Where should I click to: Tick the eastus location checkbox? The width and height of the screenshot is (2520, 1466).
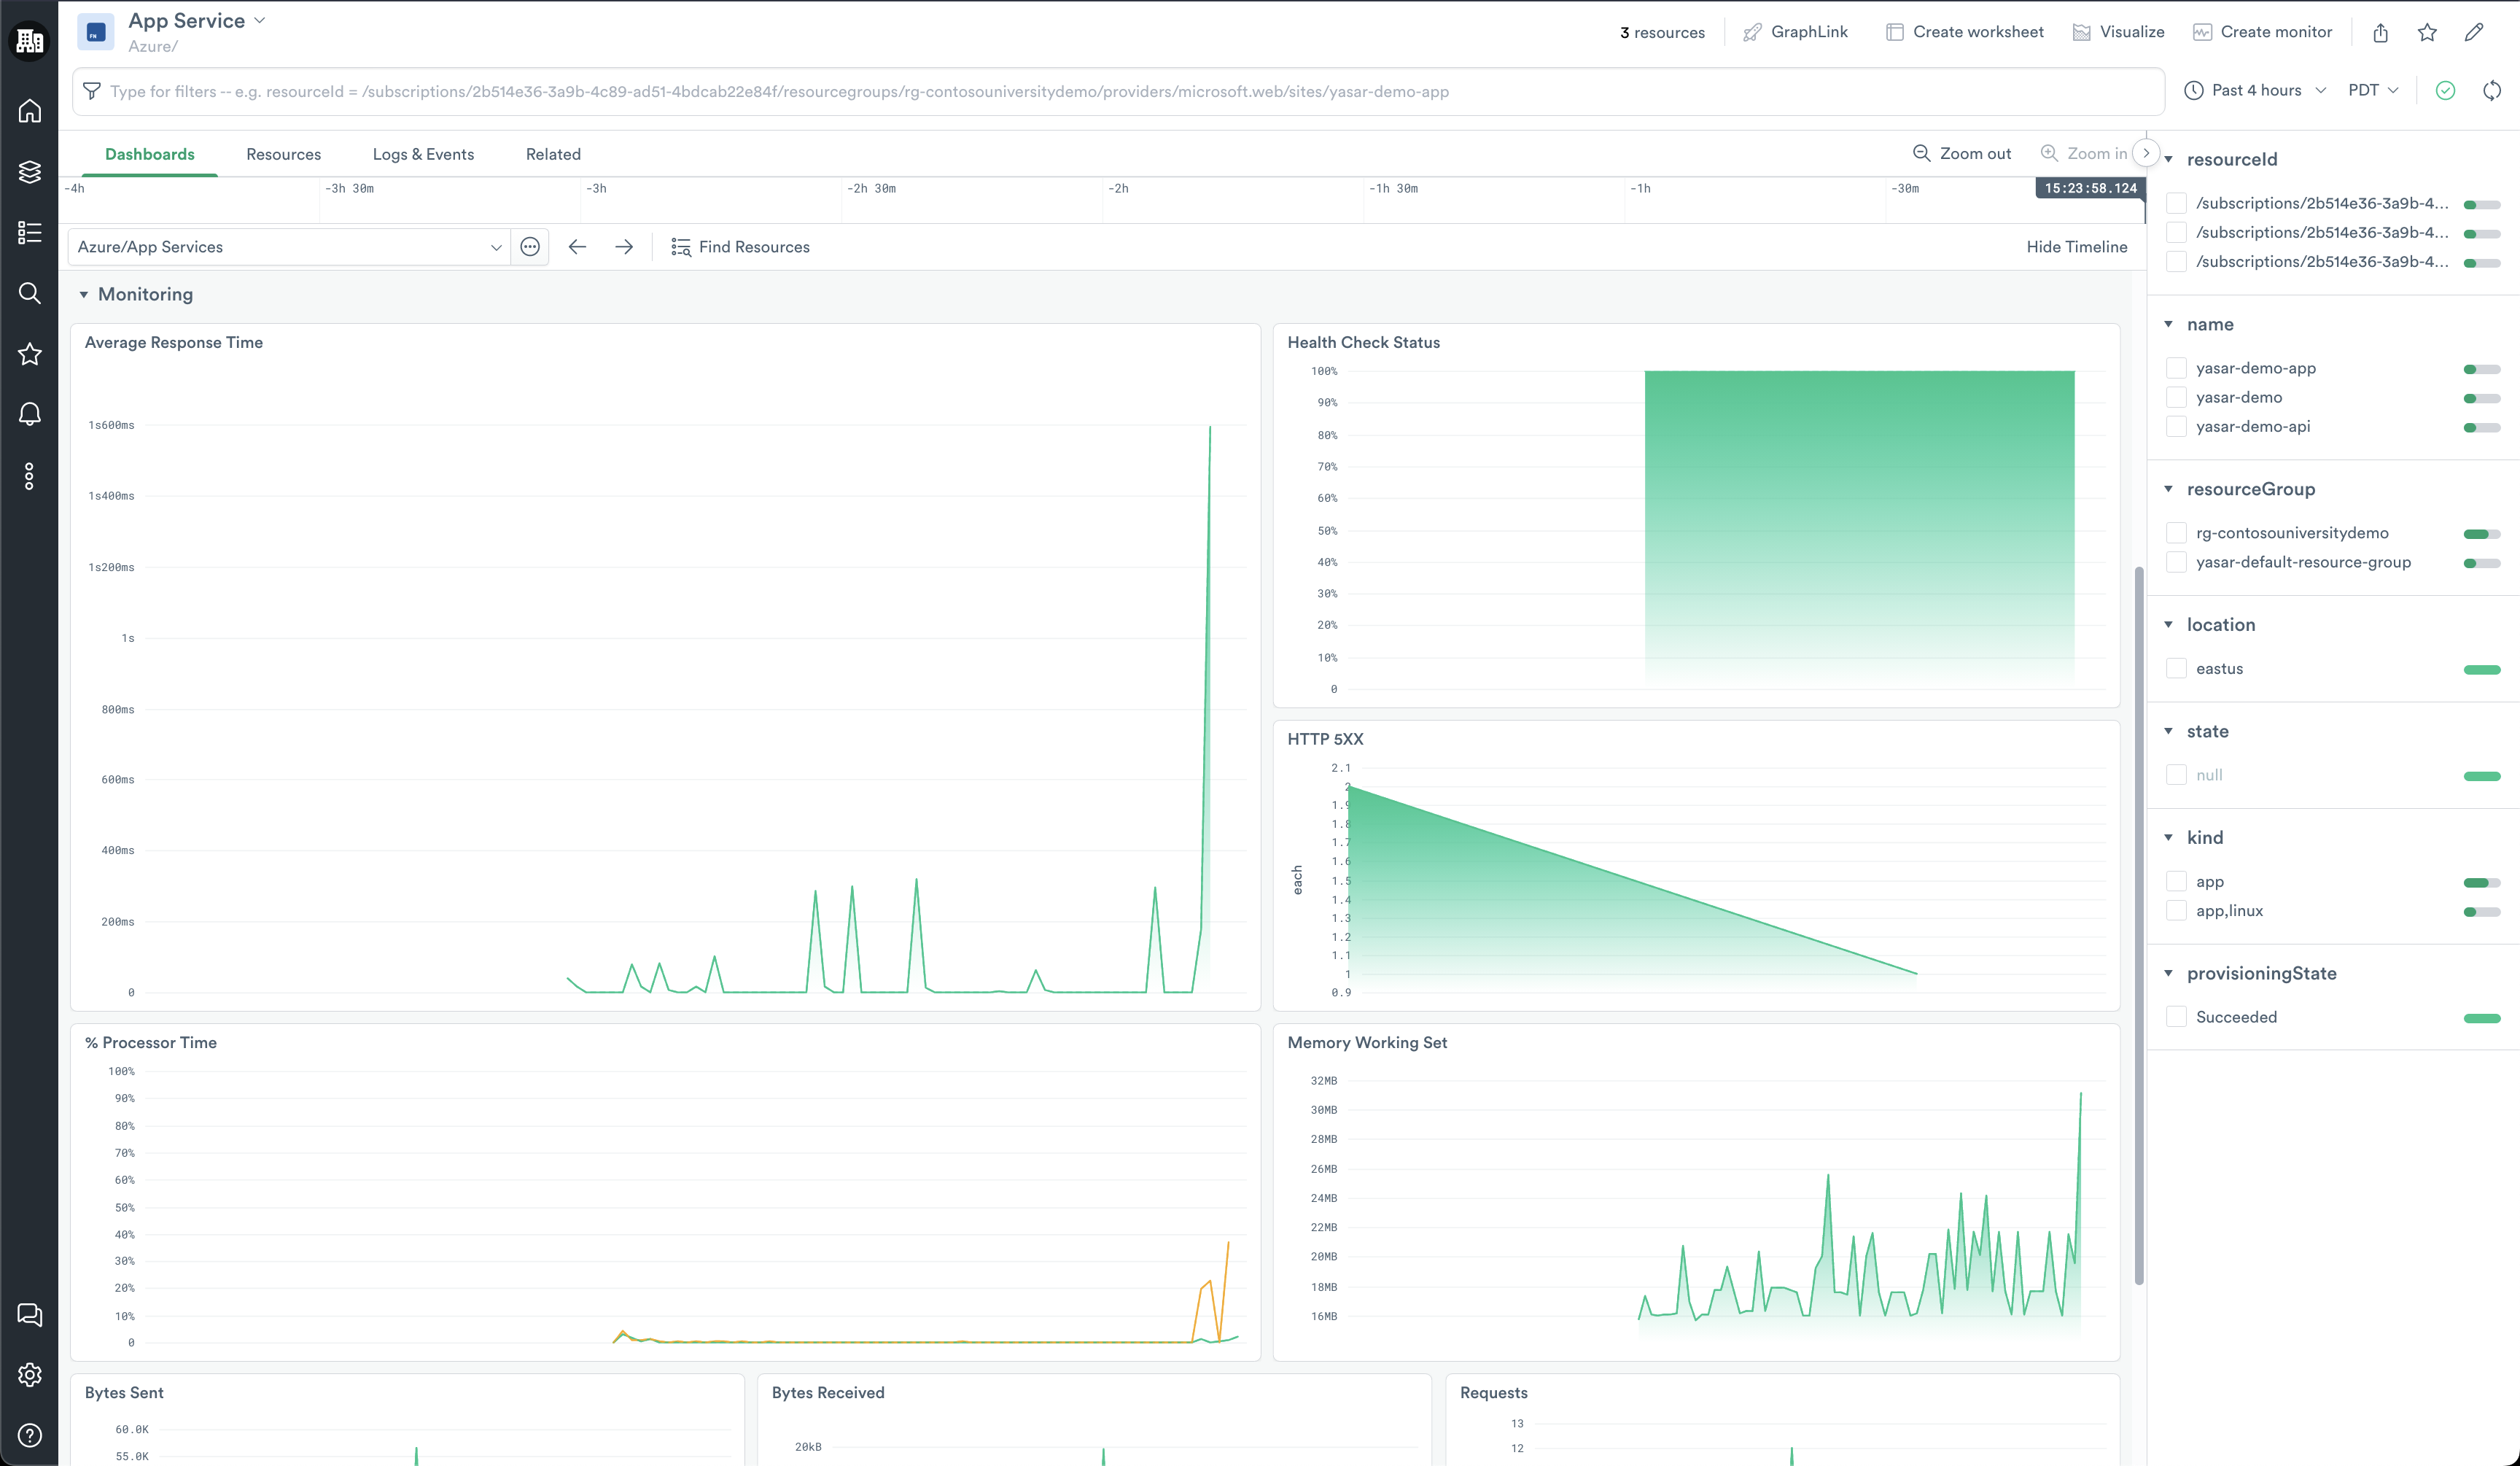(2176, 669)
